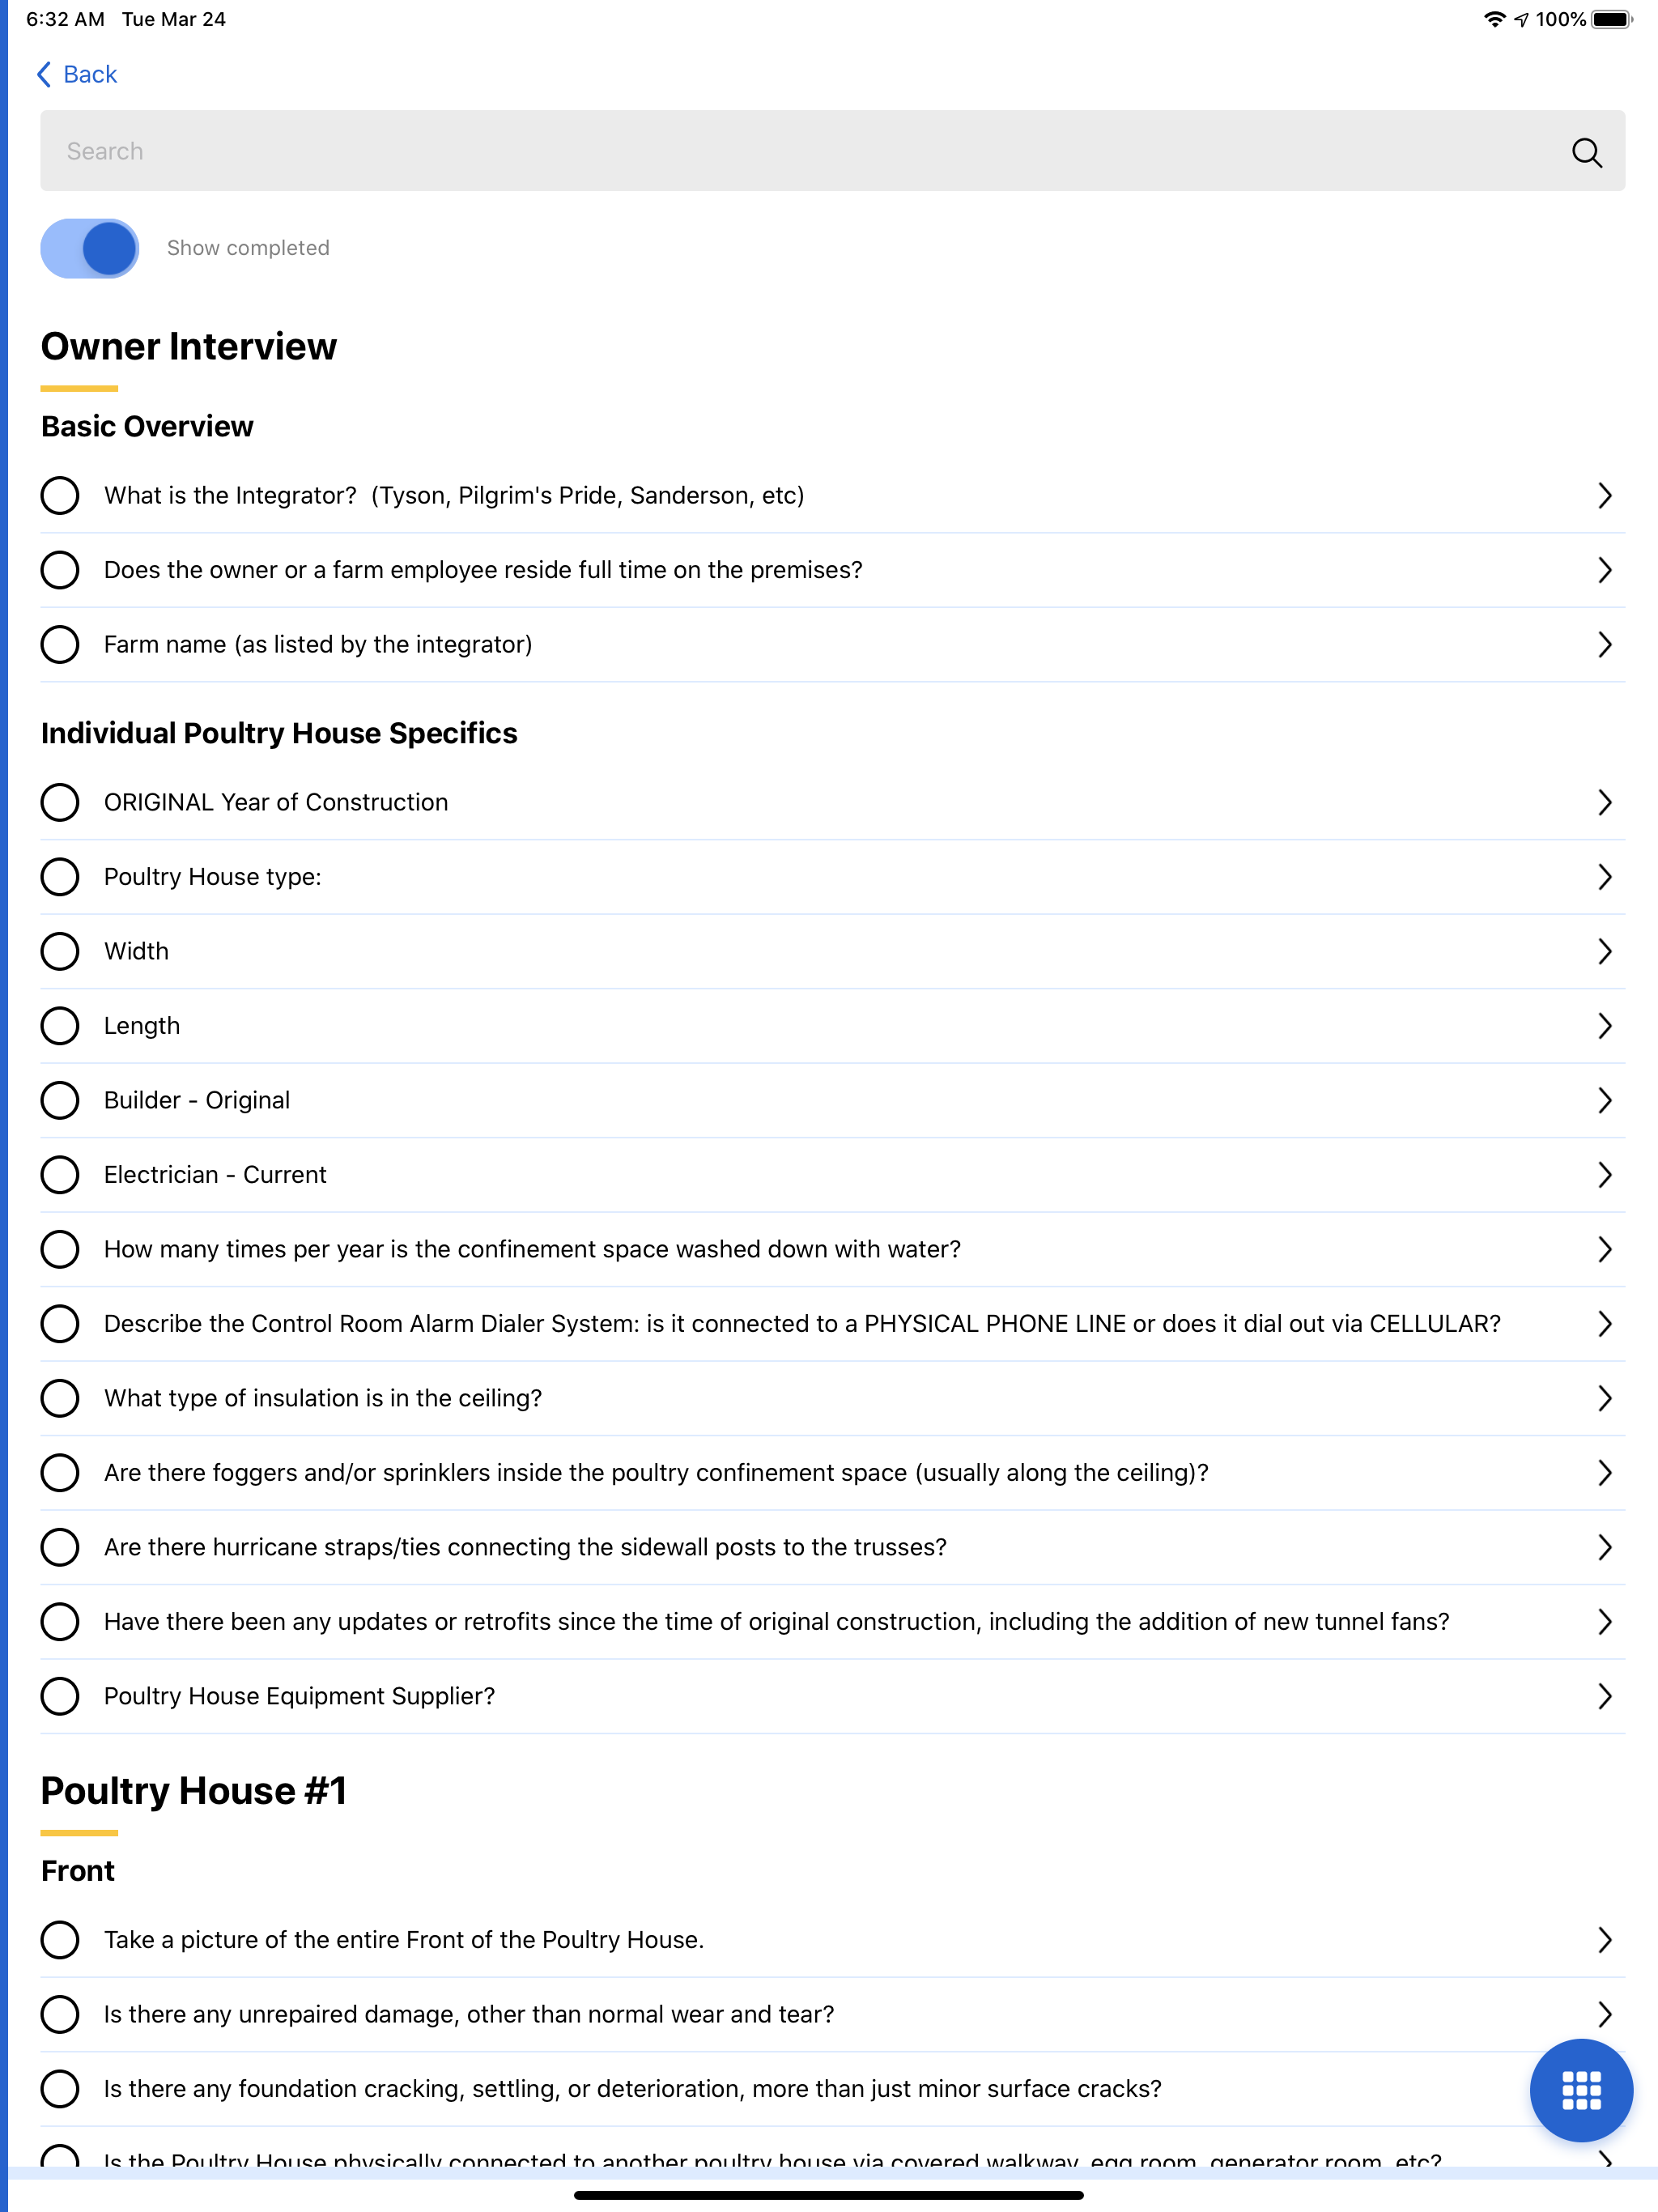This screenshot has width=1658, height=2212.
Task: Check circle for 'Poultry House Equipment Supplier?'
Action: click(x=60, y=1696)
